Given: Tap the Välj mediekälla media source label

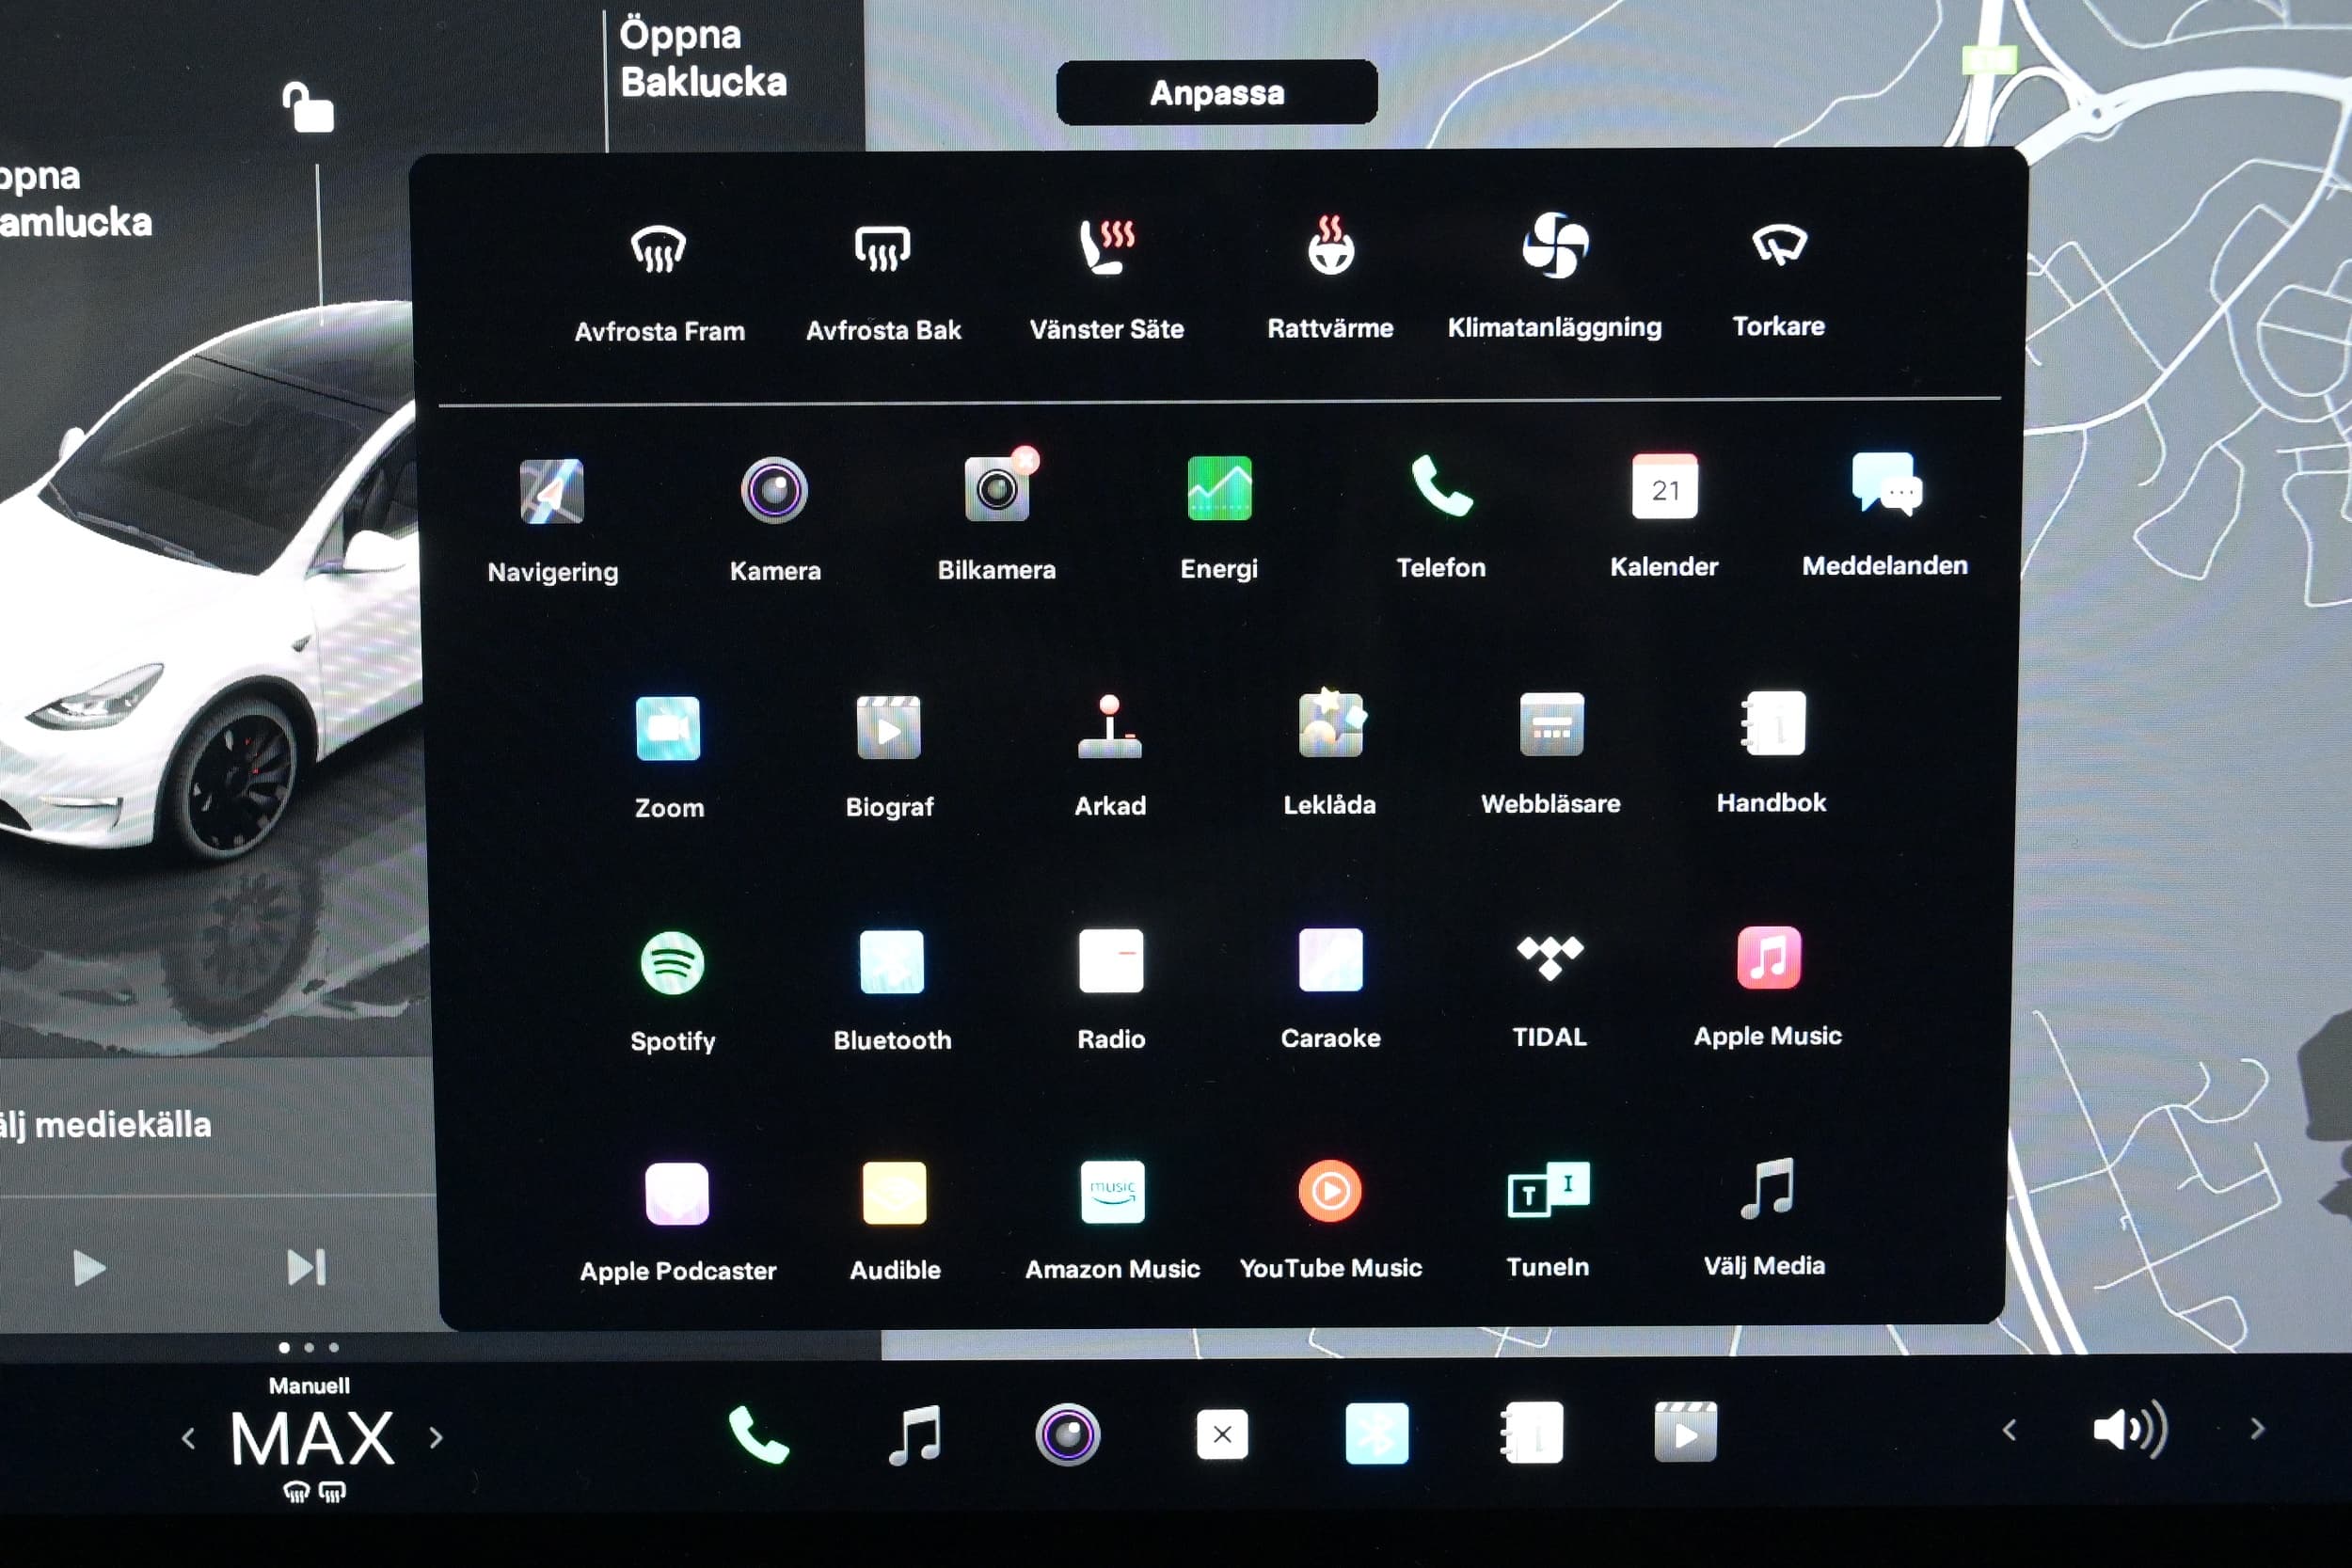Looking at the screenshot, I should 105,1126.
